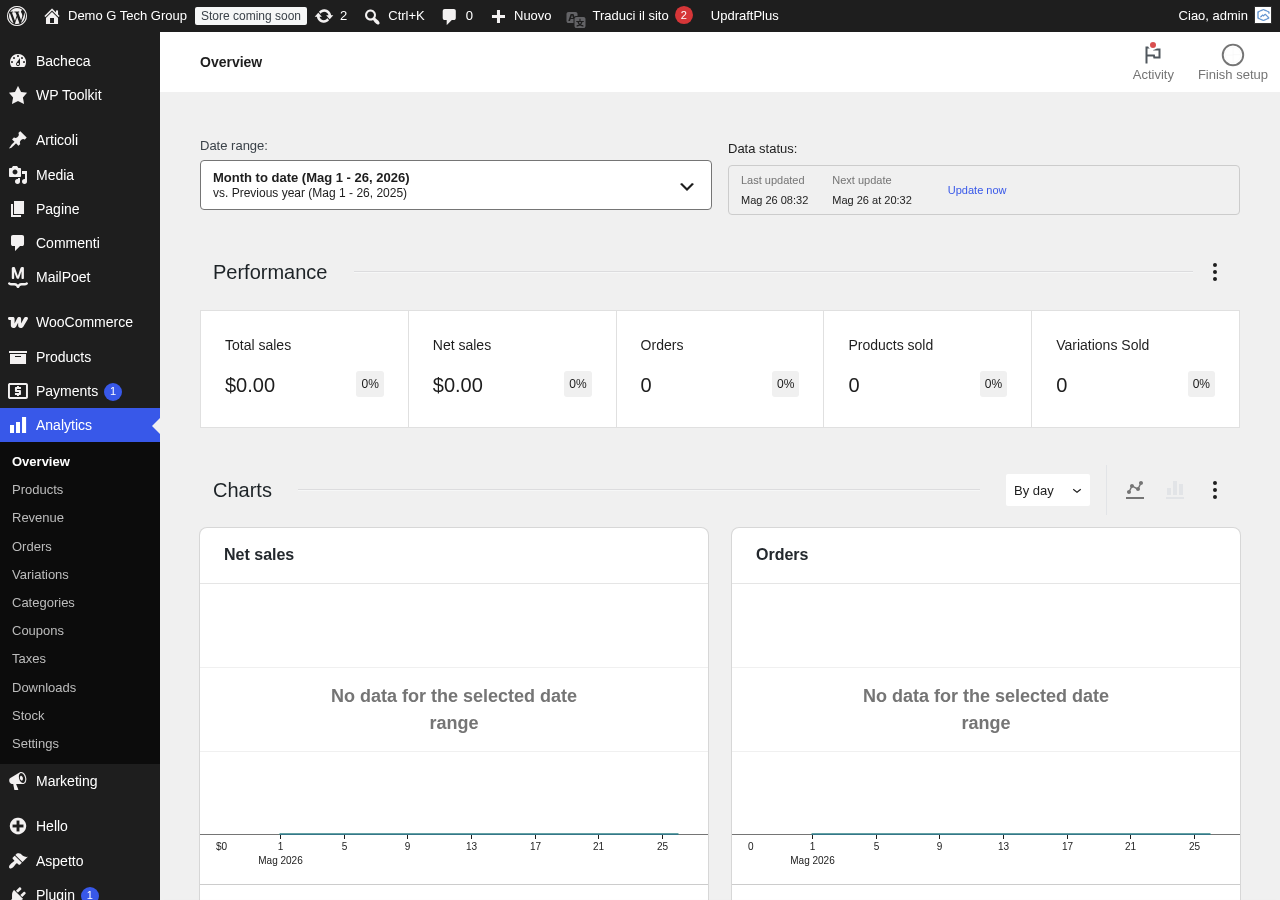This screenshot has width=1280, height=900.
Task: Click the Analytics bar chart icon
Action: [x=18, y=425]
